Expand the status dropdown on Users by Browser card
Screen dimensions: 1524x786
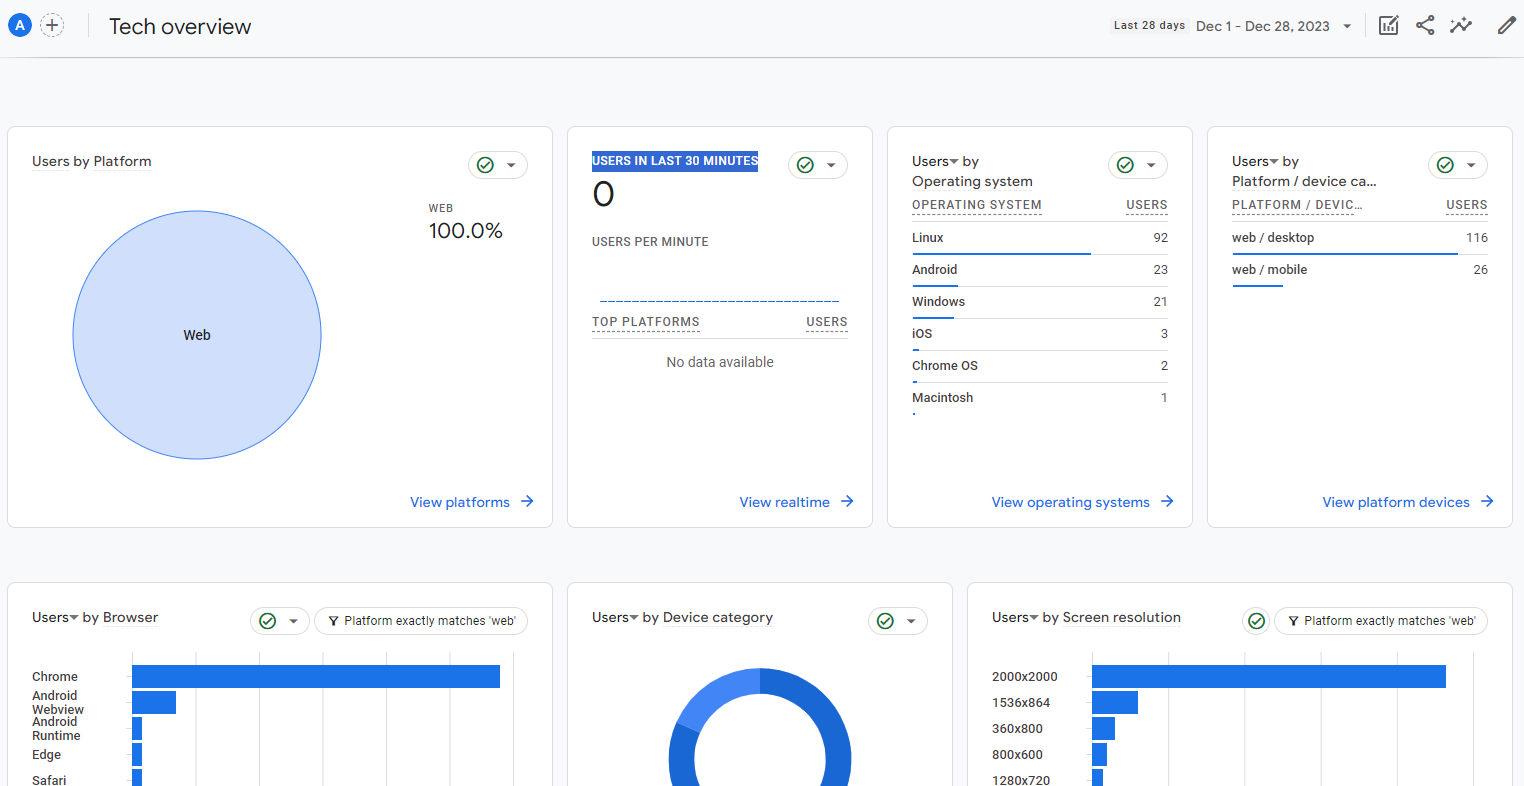point(293,621)
